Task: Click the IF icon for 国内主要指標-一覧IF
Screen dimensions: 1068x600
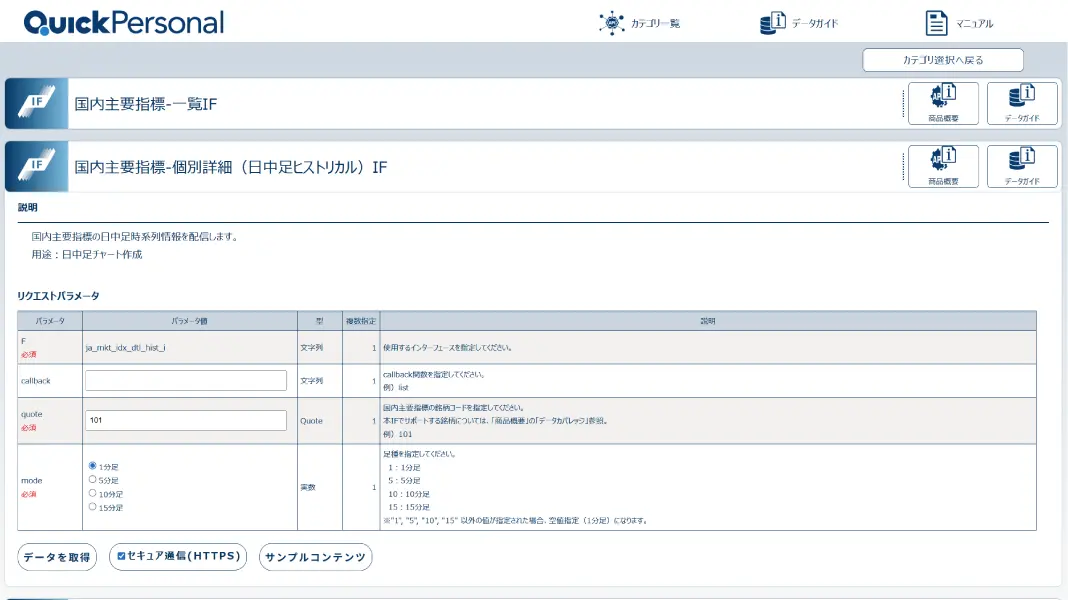Action: (37, 104)
